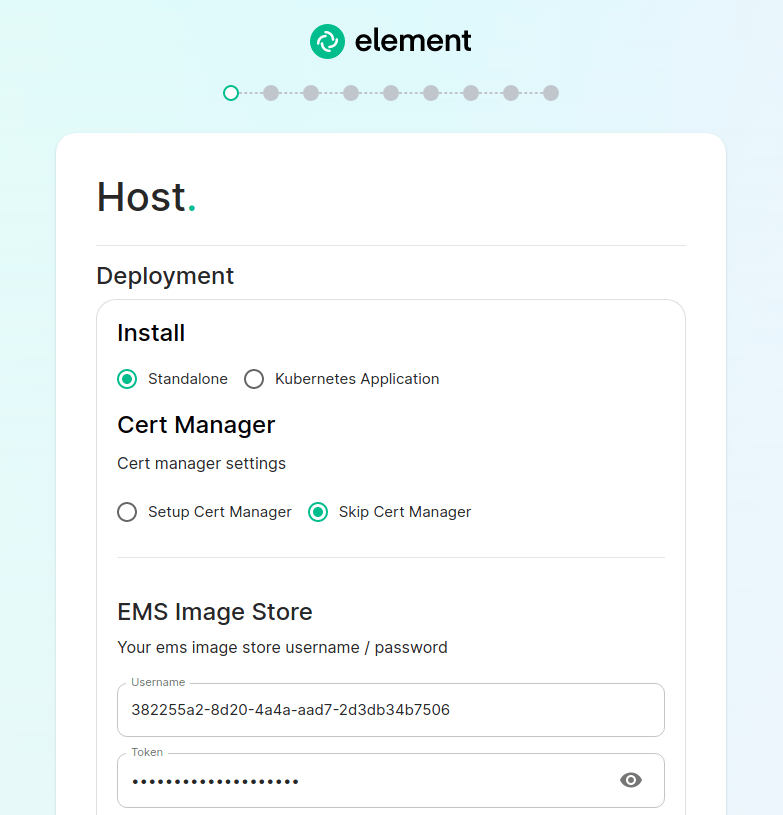Select the Setup Cert Manager option

click(x=127, y=512)
